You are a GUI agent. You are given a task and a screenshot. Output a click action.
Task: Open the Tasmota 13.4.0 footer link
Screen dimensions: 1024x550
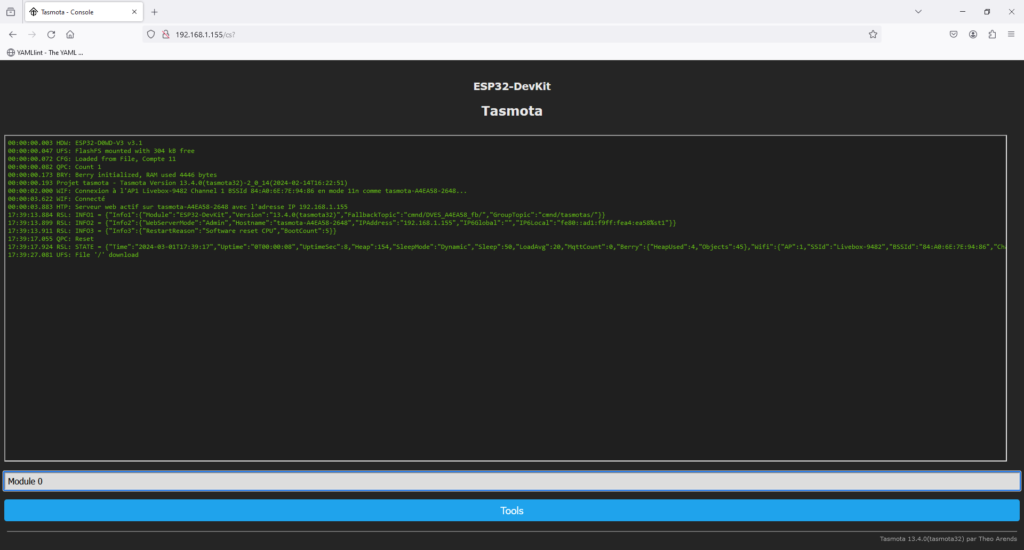pos(948,539)
